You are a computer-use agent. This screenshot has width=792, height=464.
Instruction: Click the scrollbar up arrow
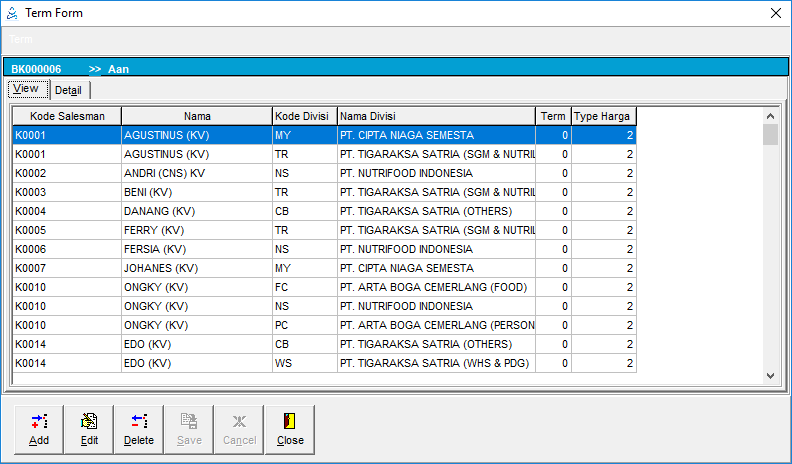click(770, 114)
